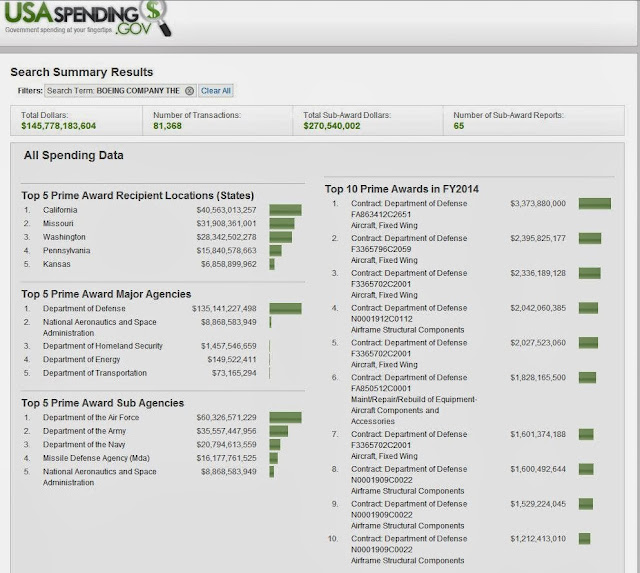Click the Air Force $60,326,571,229 bar
The width and height of the screenshot is (640, 573).
285,418
